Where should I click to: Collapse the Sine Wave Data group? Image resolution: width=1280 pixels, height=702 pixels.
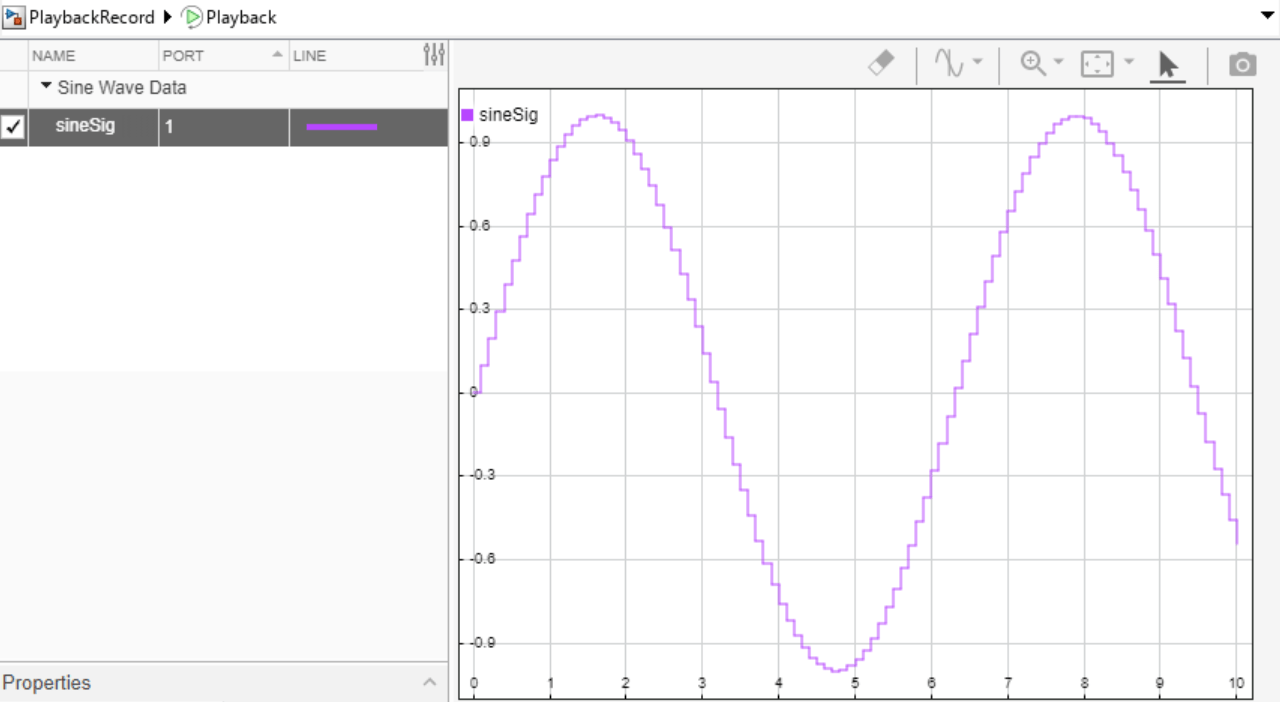[45, 87]
